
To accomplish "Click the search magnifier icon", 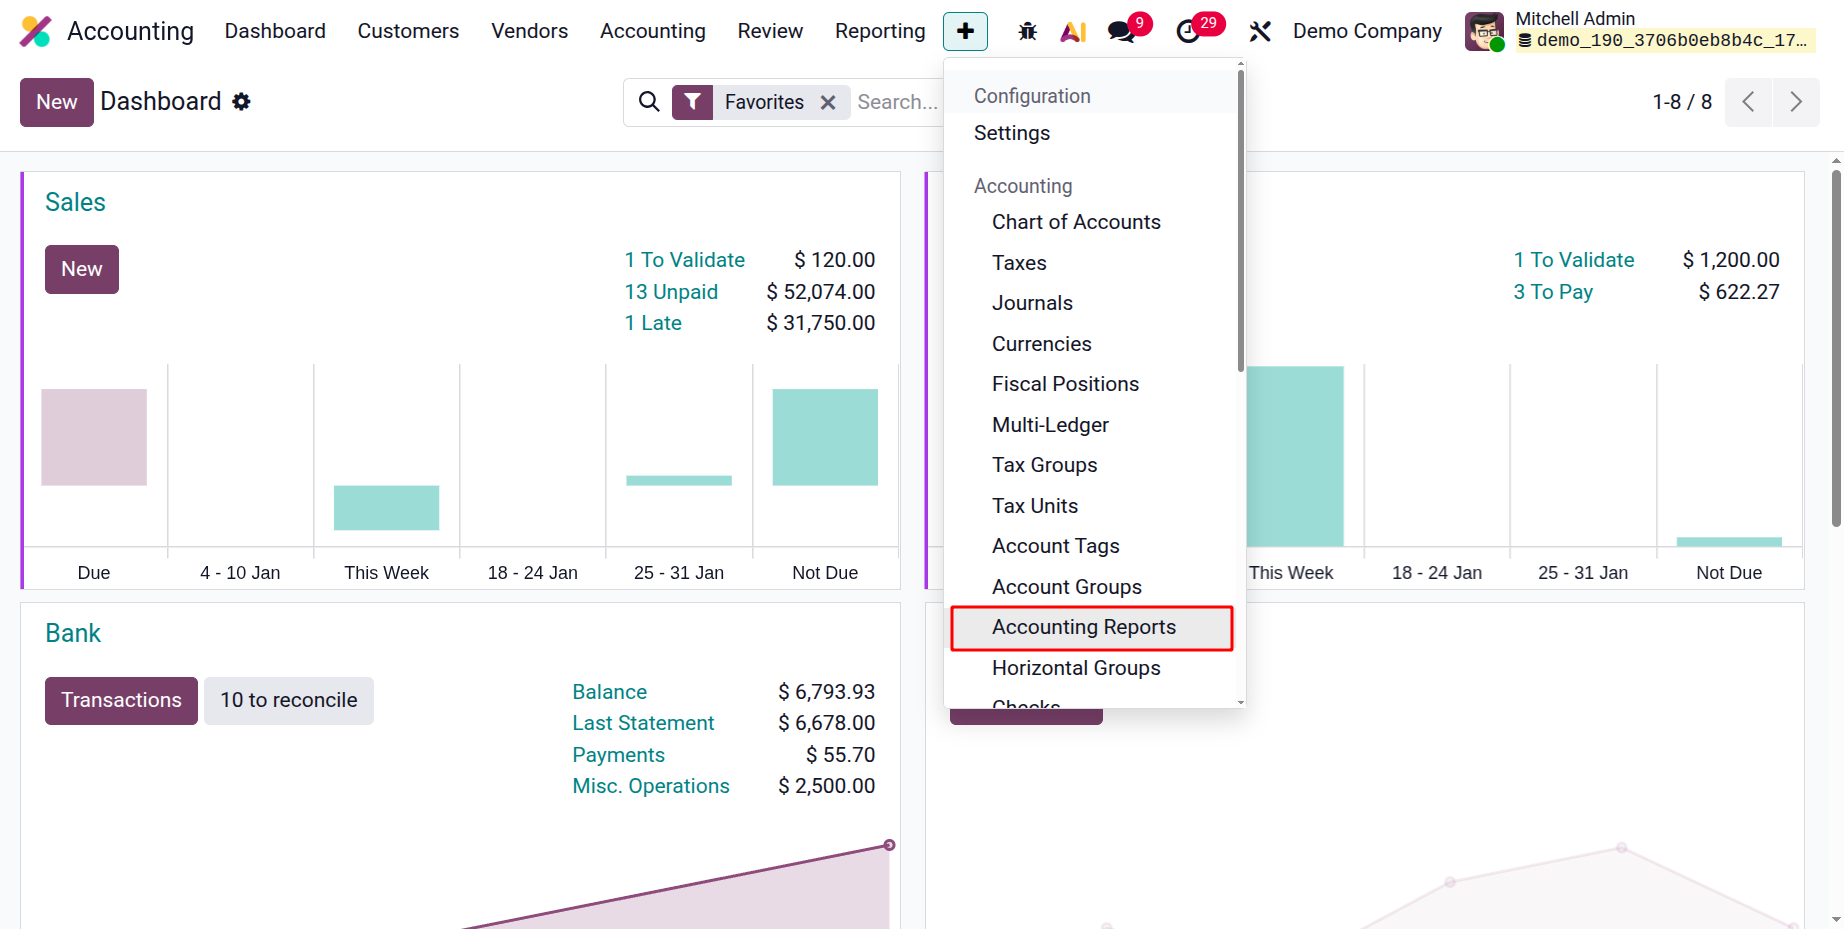I will point(649,102).
